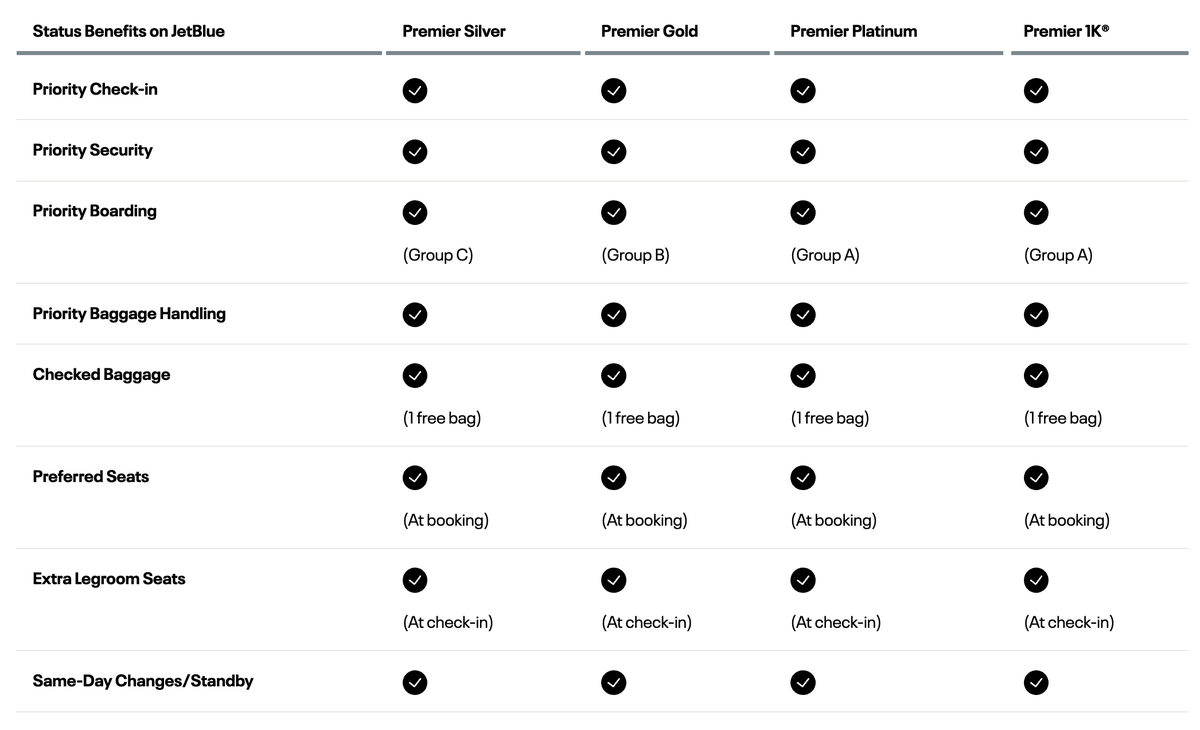Click Premier Silver Same-Day Changes/Standby checkmark
This screenshot has width=1200, height=730.
pos(415,682)
